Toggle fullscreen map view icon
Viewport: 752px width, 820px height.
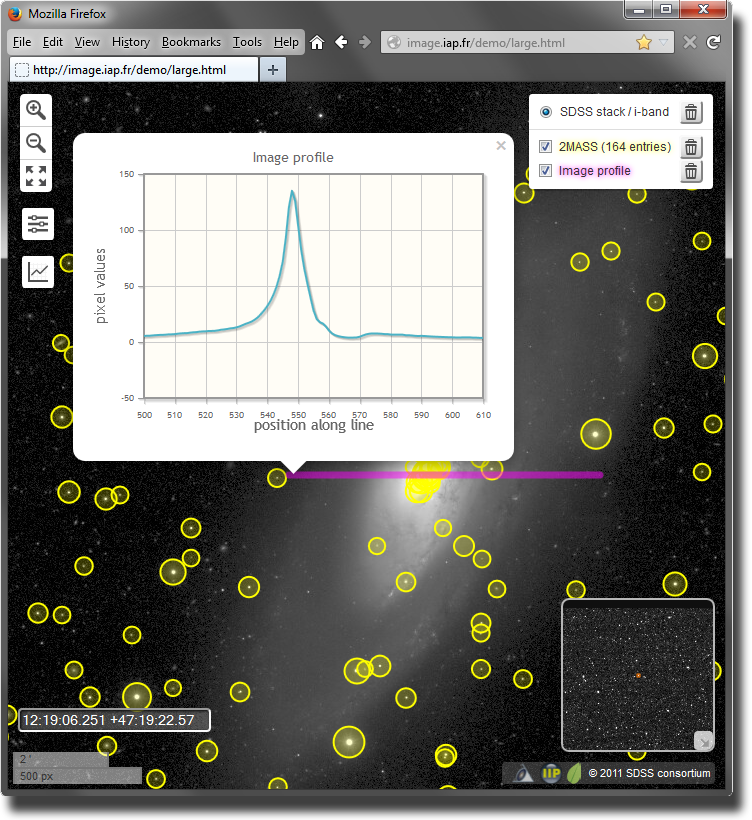[x=36, y=176]
